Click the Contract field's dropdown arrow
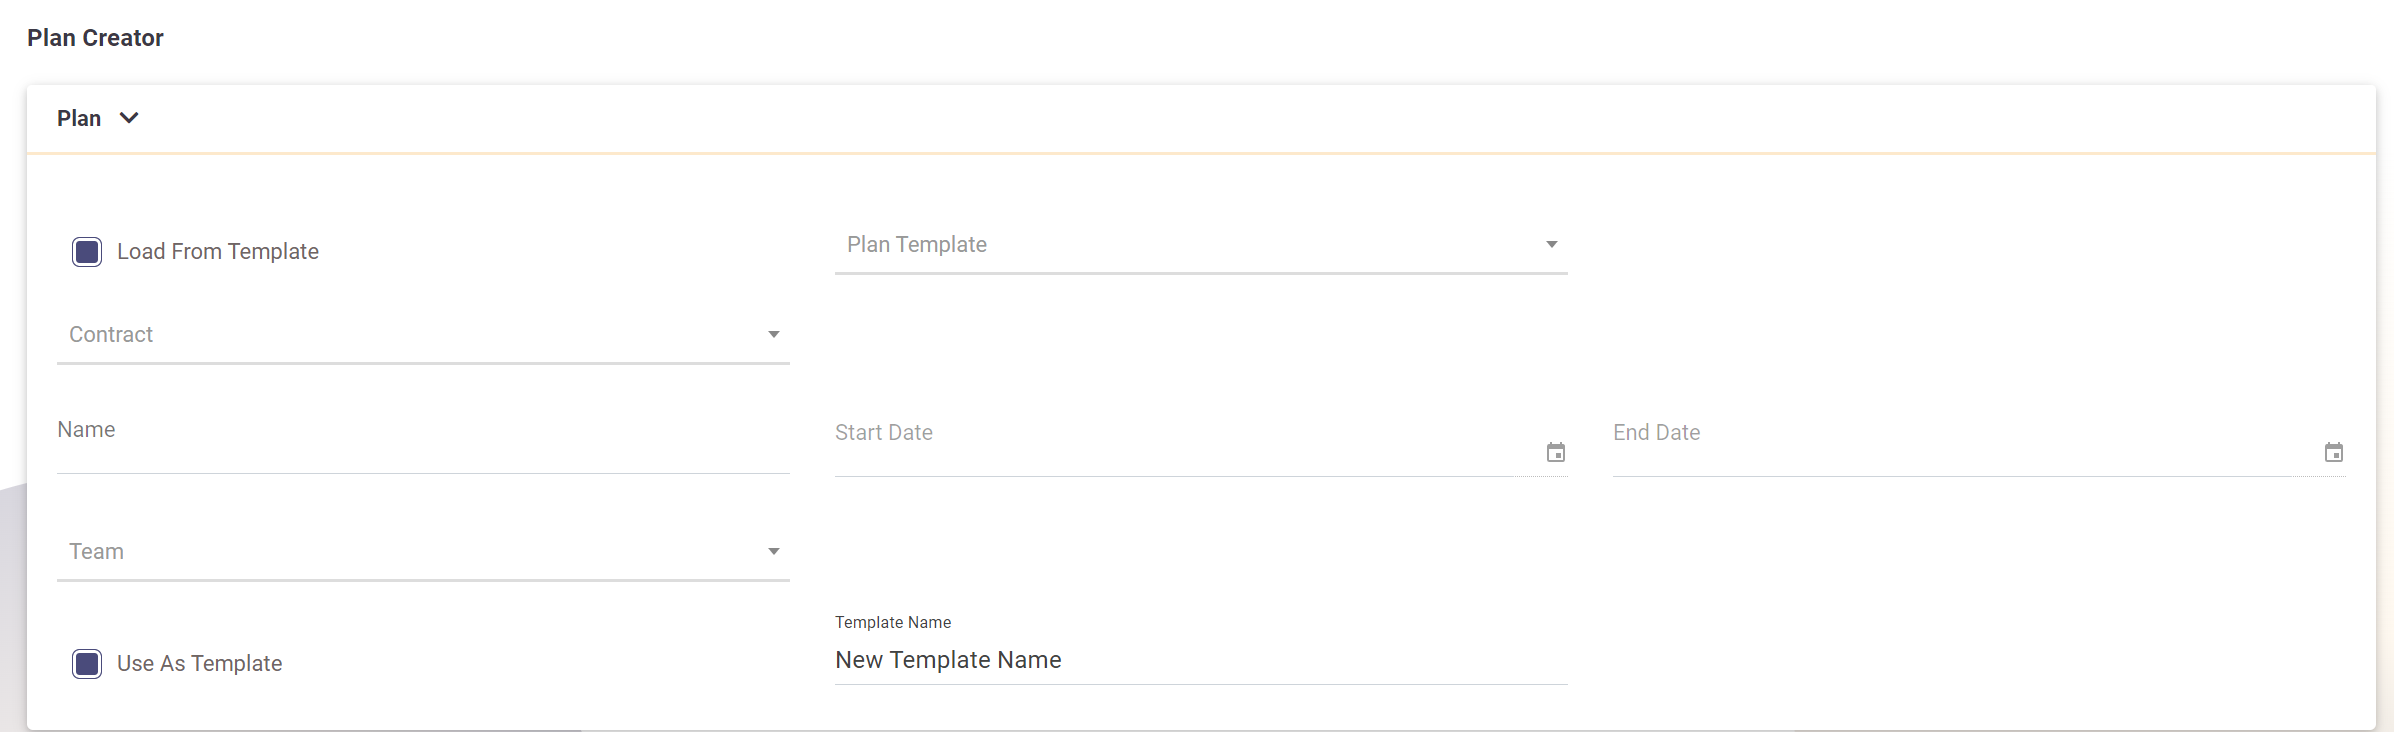The height and width of the screenshot is (732, 2394). point(773,335)
